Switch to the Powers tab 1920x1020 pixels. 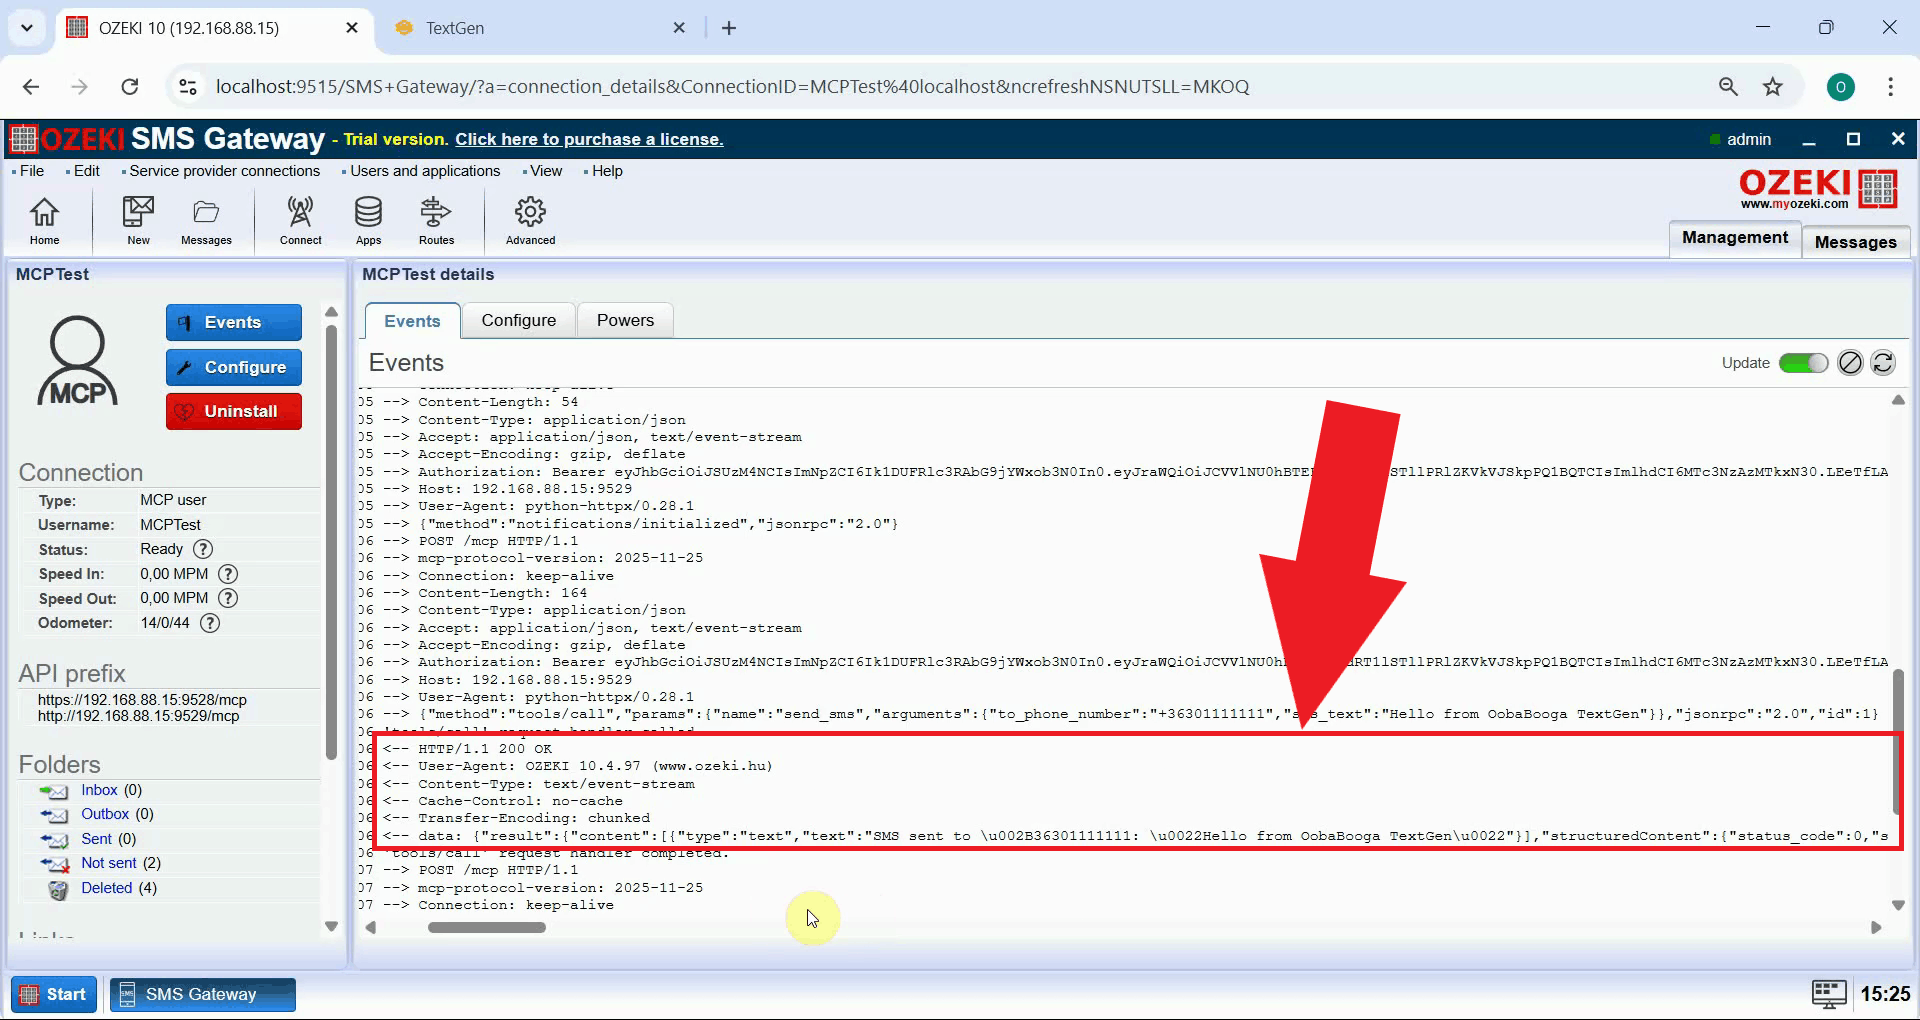(625, 320)
